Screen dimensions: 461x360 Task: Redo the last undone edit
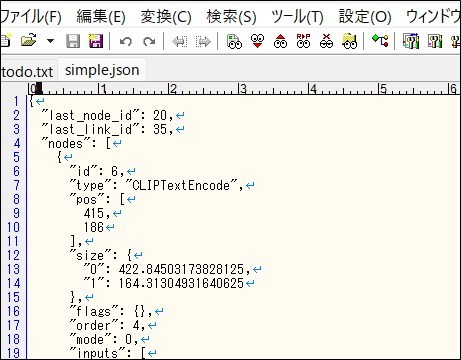click(149, 42)
